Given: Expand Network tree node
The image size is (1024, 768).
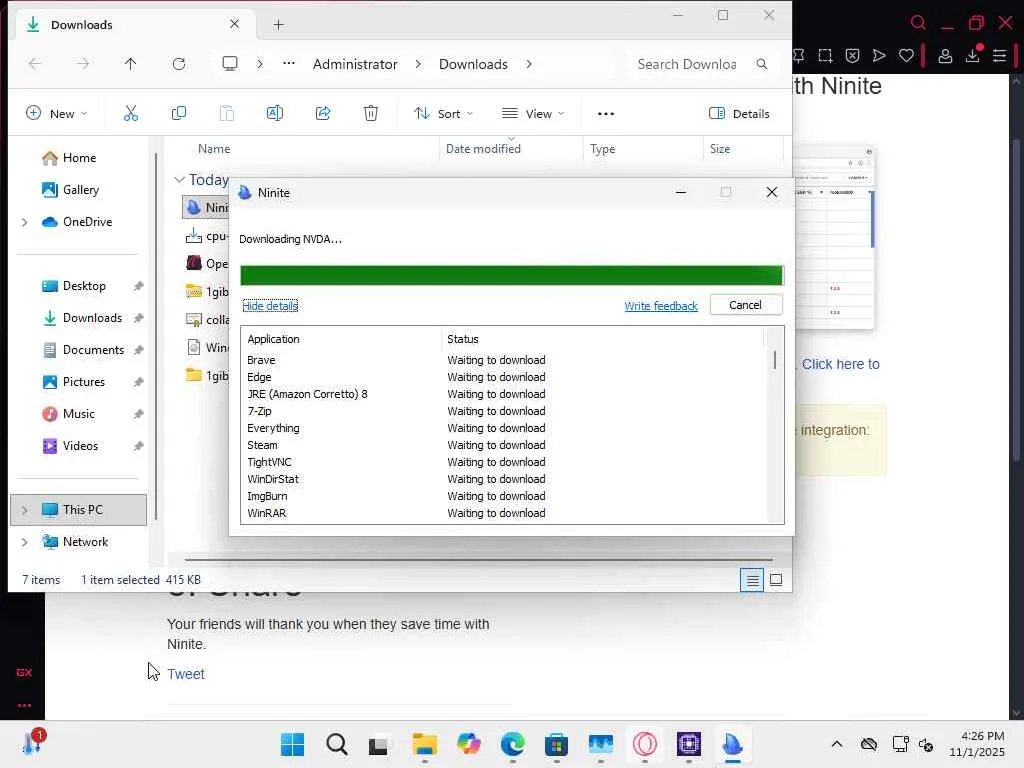Looking at the screenshot, I should coord(25,542).
